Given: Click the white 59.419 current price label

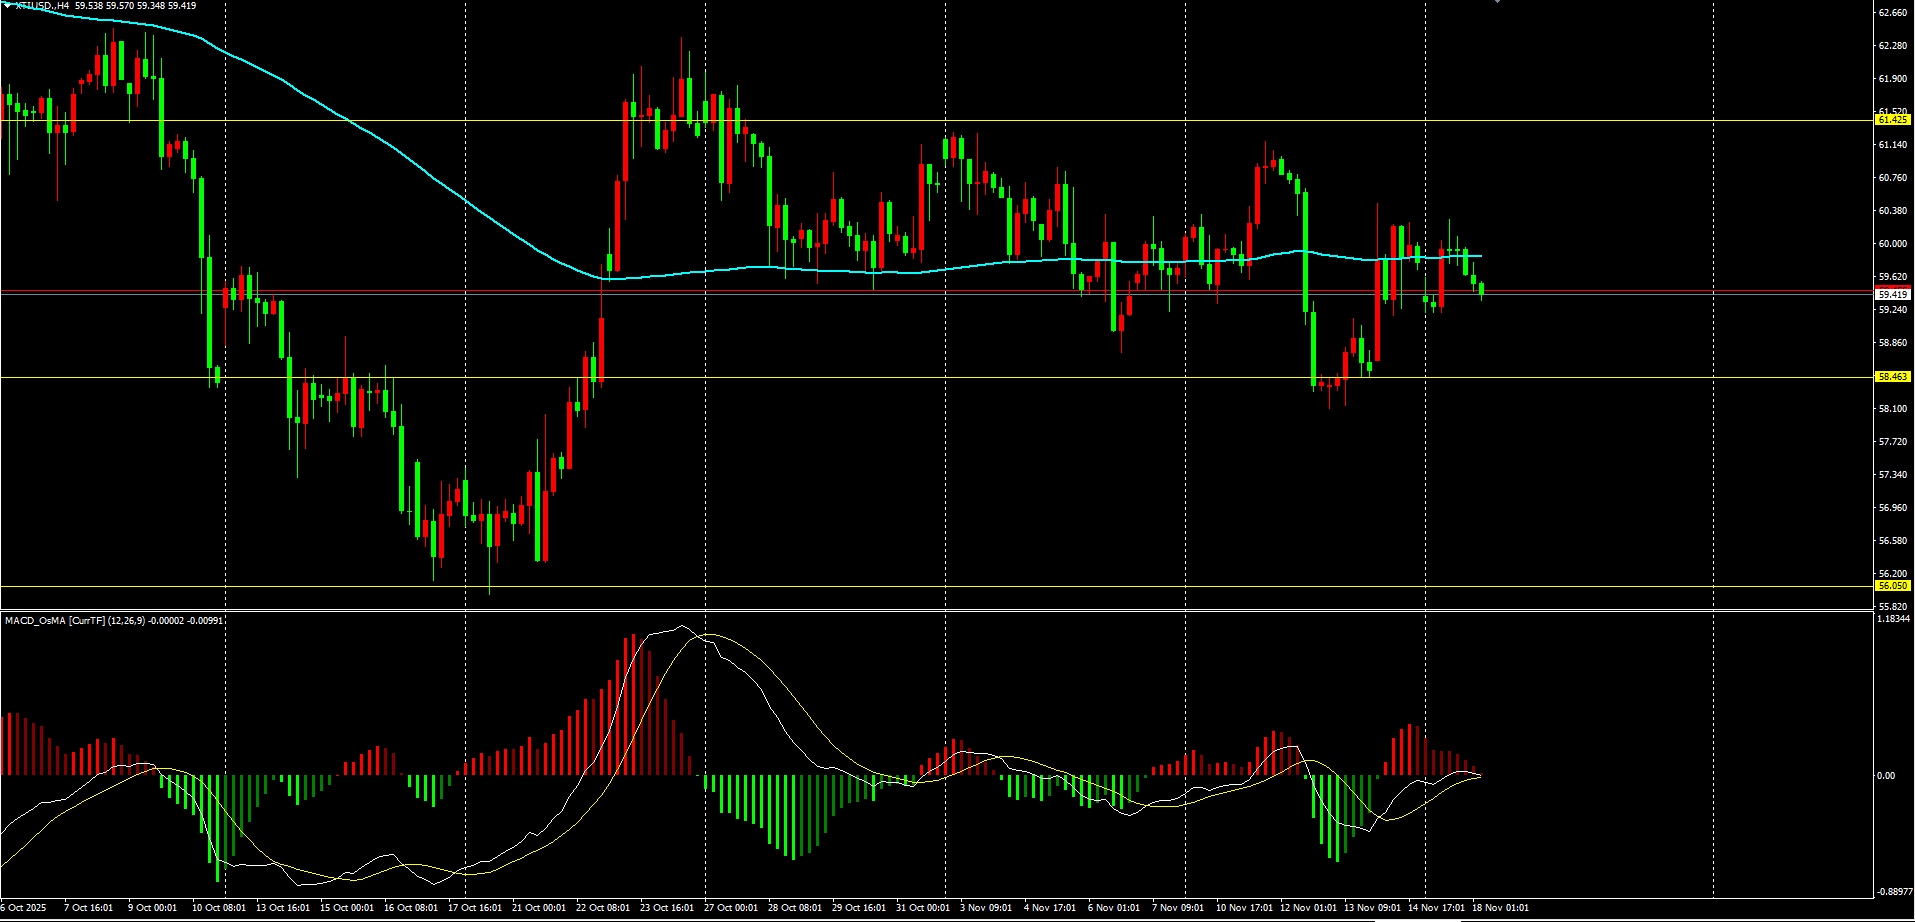Looking at the screenshot, I should pyautogui.click(x=1892, y=295).
